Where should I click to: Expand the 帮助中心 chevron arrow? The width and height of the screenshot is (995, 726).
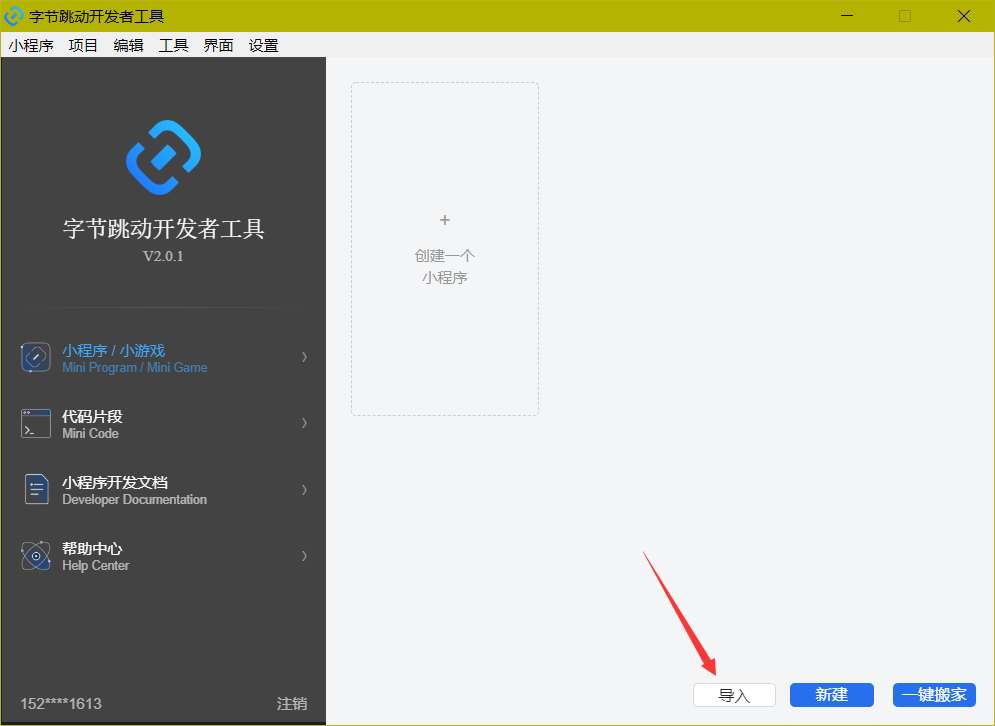point(305,556)
